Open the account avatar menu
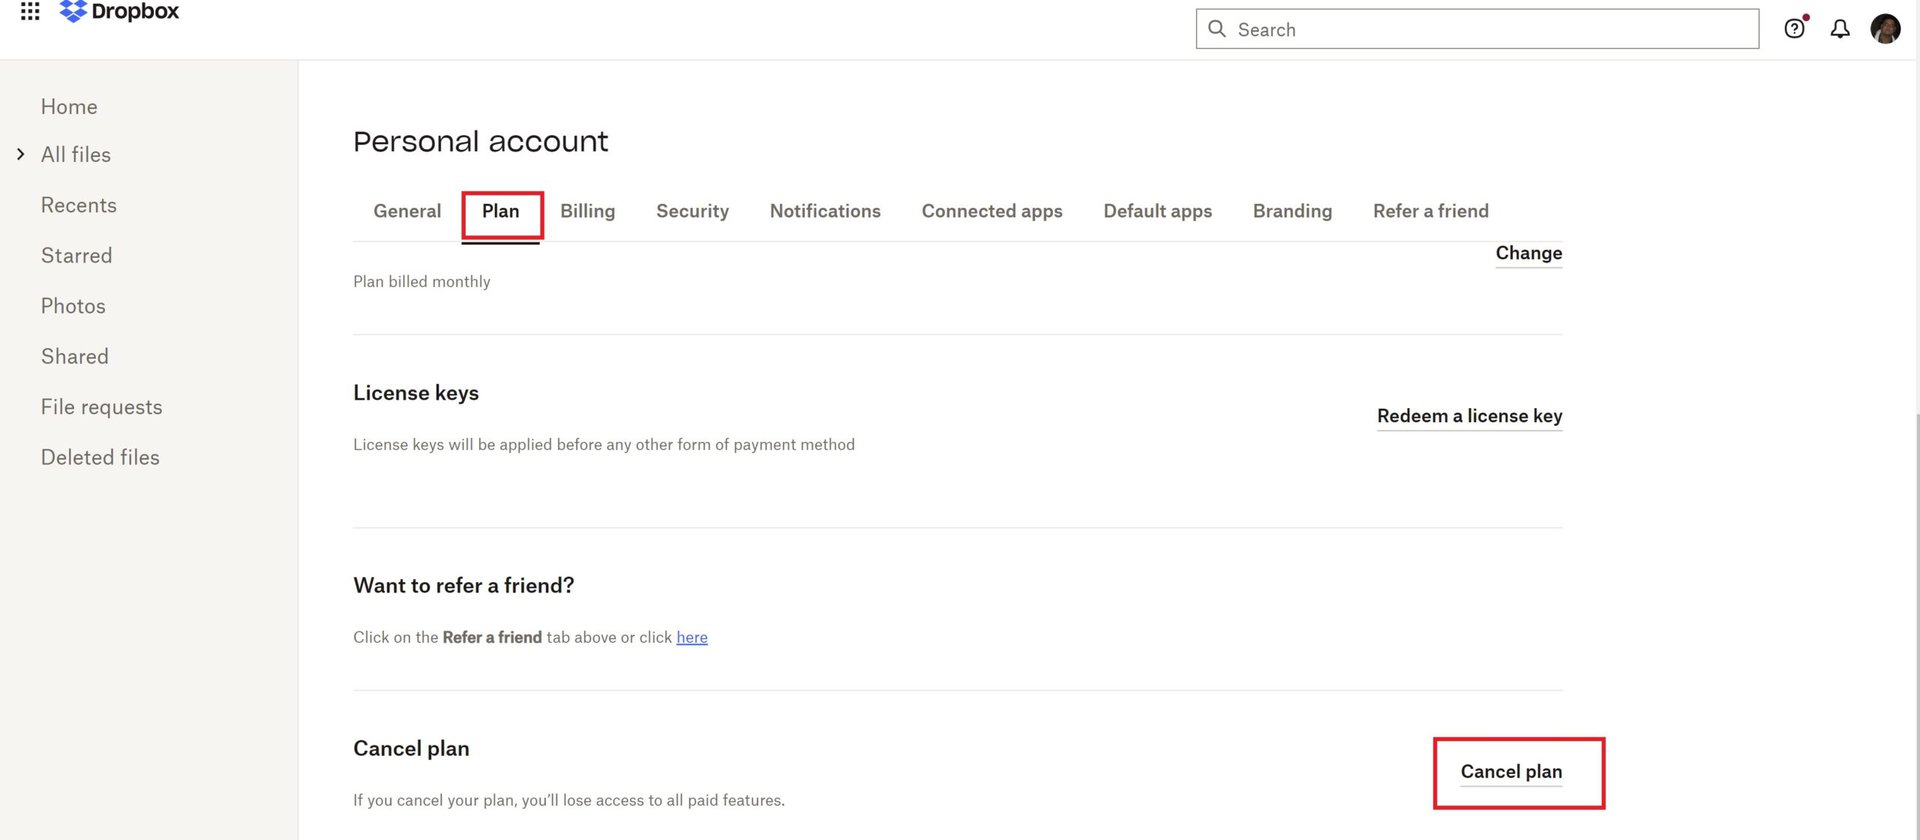1920x840 pixels. pos(1885,29)
